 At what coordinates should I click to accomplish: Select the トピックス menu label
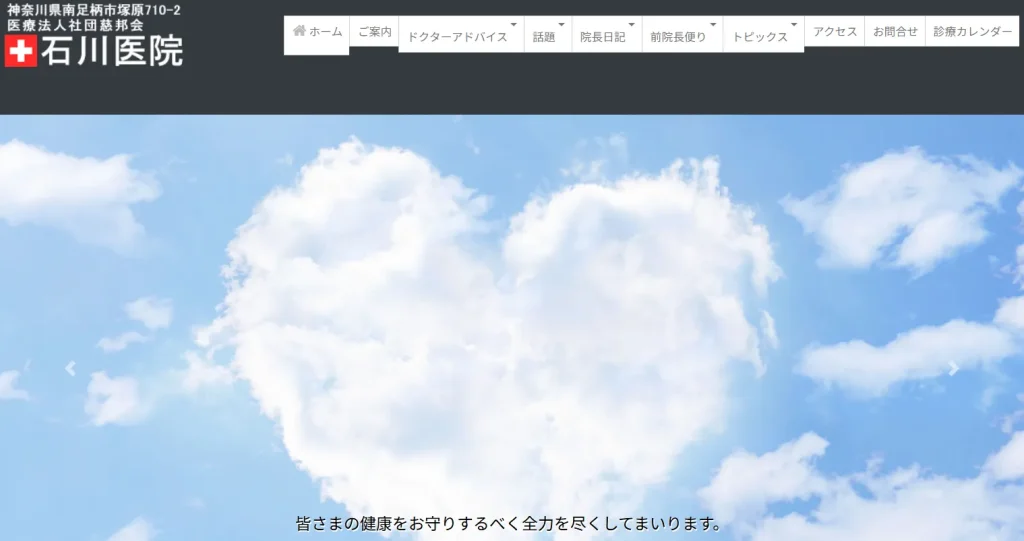(759, 37)
